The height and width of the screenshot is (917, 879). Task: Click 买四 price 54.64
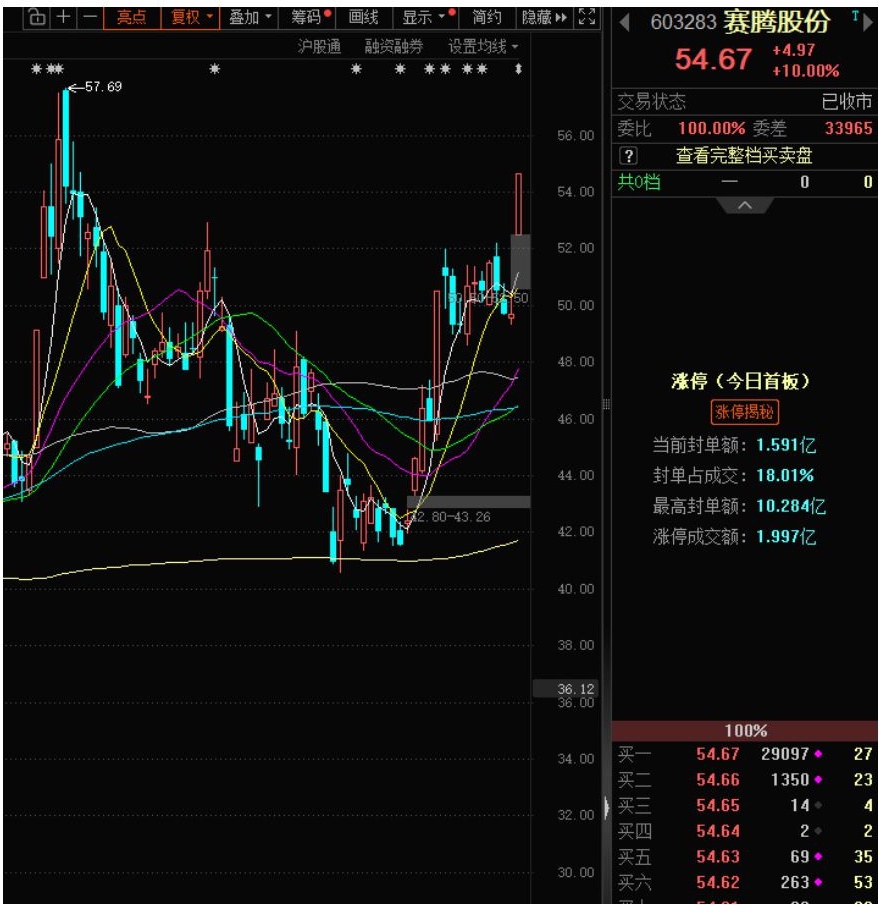click(x=718, y=831)
